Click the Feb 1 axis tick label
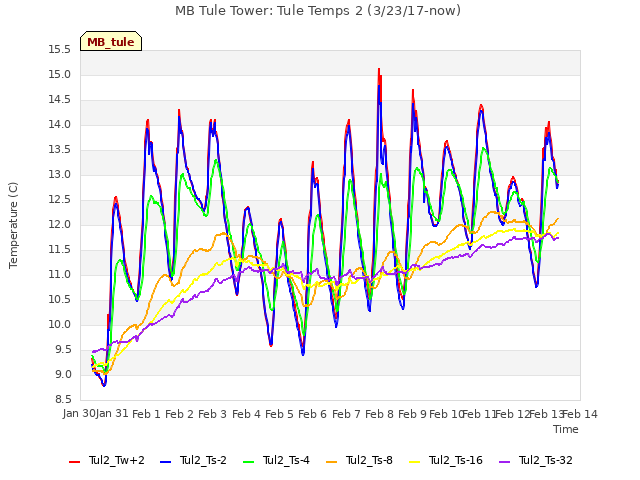 coord(147,414)
